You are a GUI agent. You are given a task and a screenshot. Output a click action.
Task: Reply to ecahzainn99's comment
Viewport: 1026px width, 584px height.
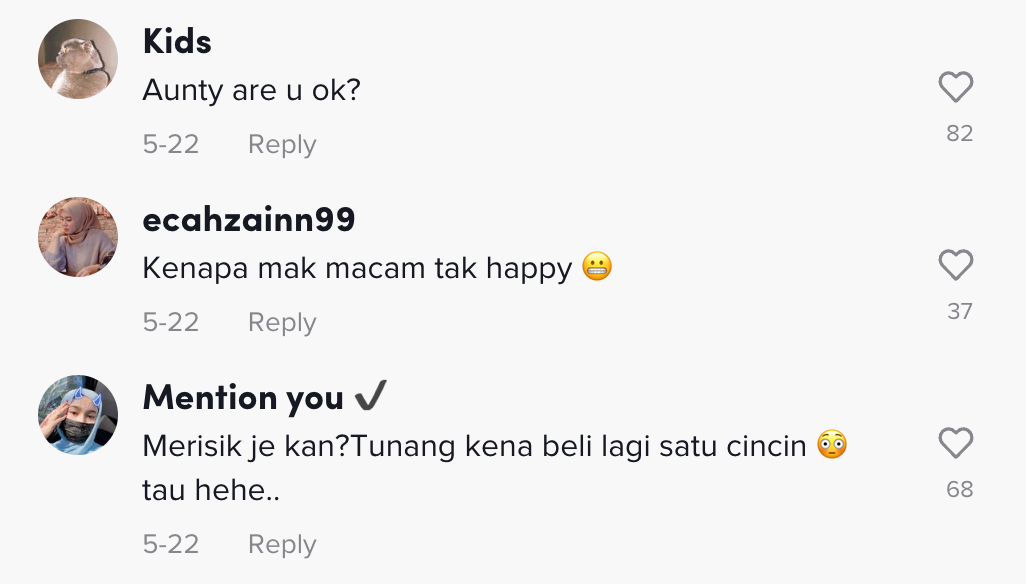pos(282,323)
